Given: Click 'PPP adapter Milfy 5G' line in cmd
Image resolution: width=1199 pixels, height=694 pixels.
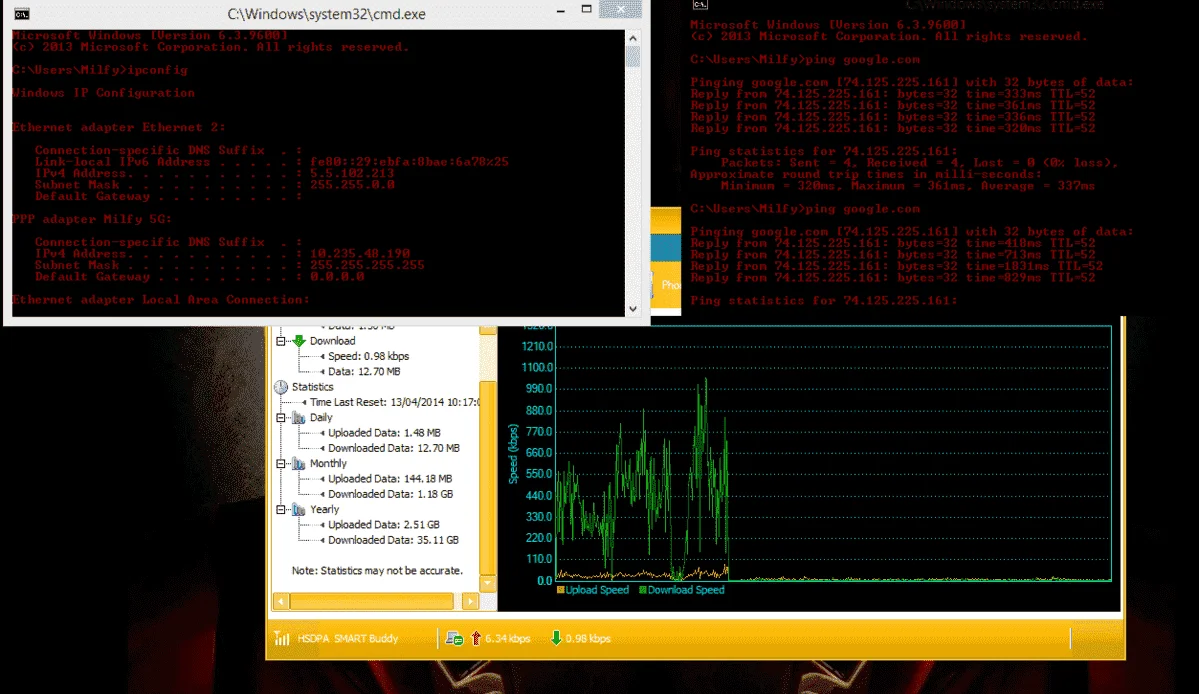Looking at the screenshot, I should click(x=92, y=219).
